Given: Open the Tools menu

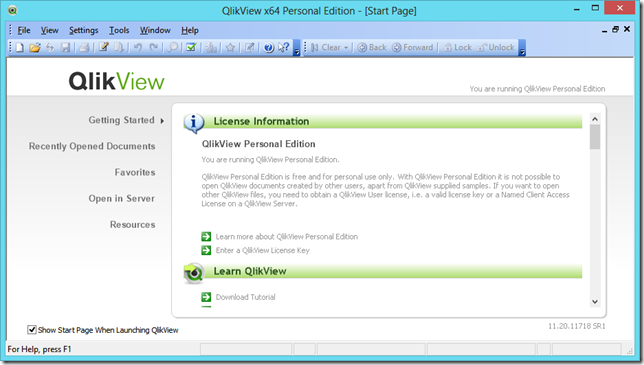Looking at the screenshot, I should 119,30.
